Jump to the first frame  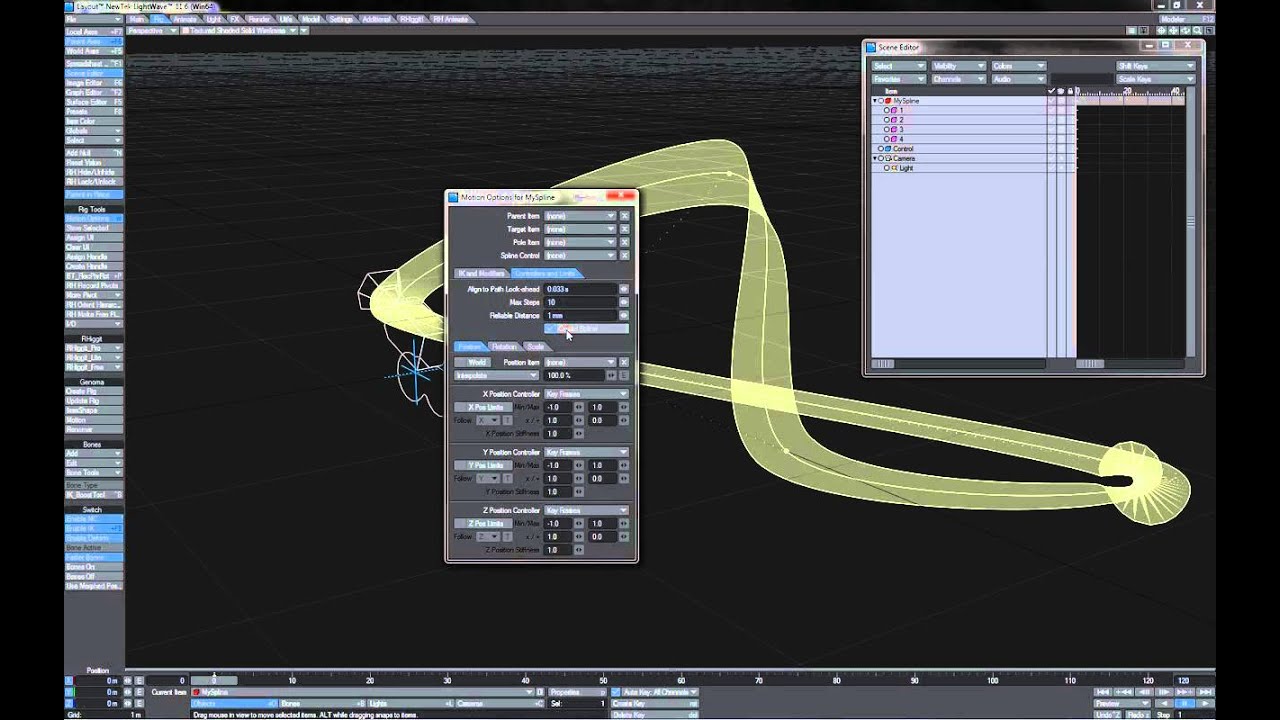(1103, 692)
